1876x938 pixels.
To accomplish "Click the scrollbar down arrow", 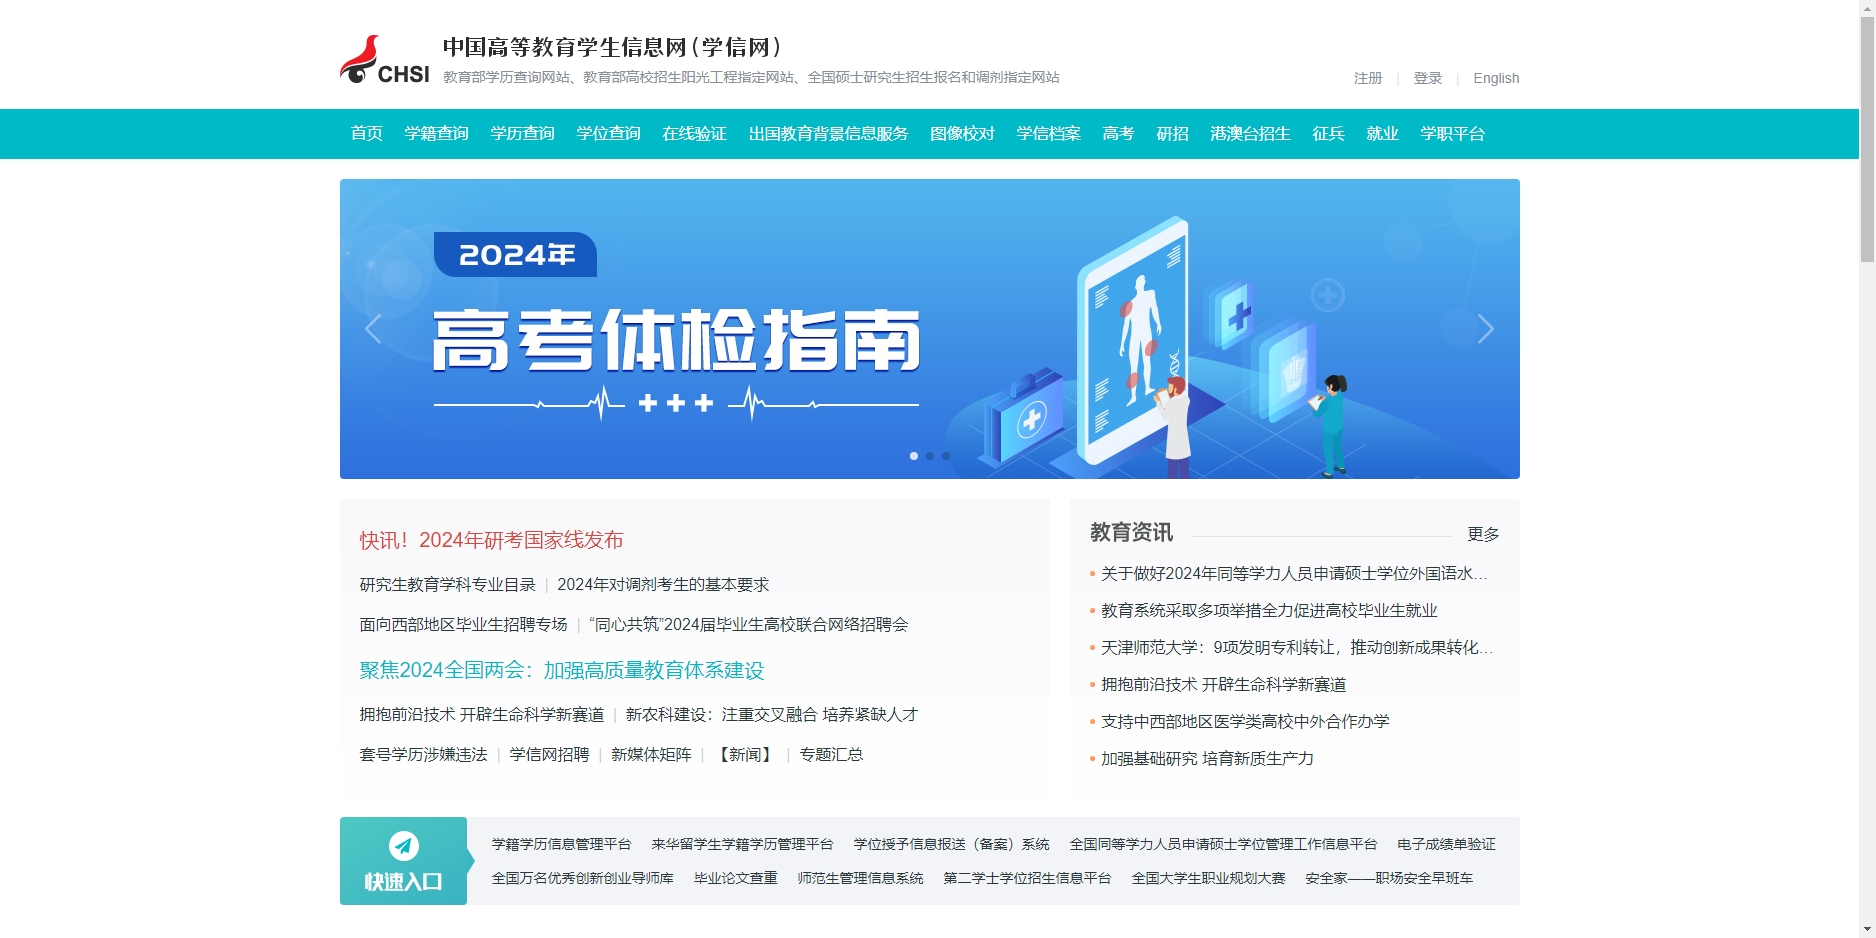I will pos(1867,930).
